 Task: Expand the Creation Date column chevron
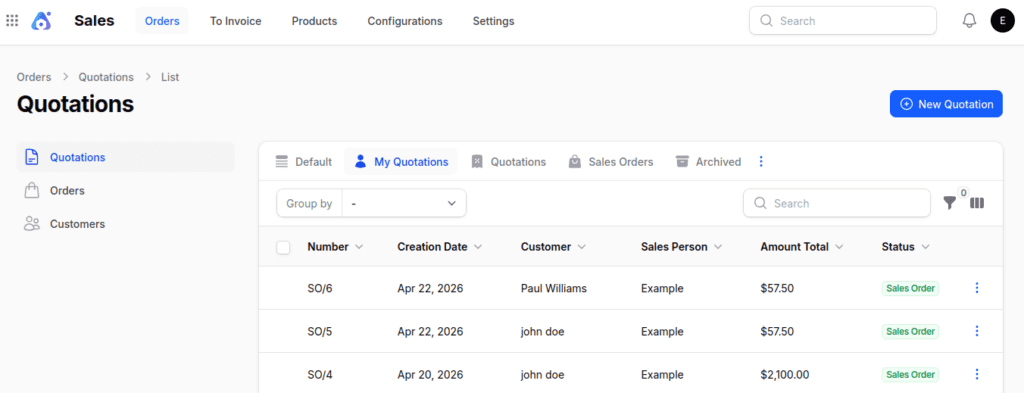pos(478,247)
